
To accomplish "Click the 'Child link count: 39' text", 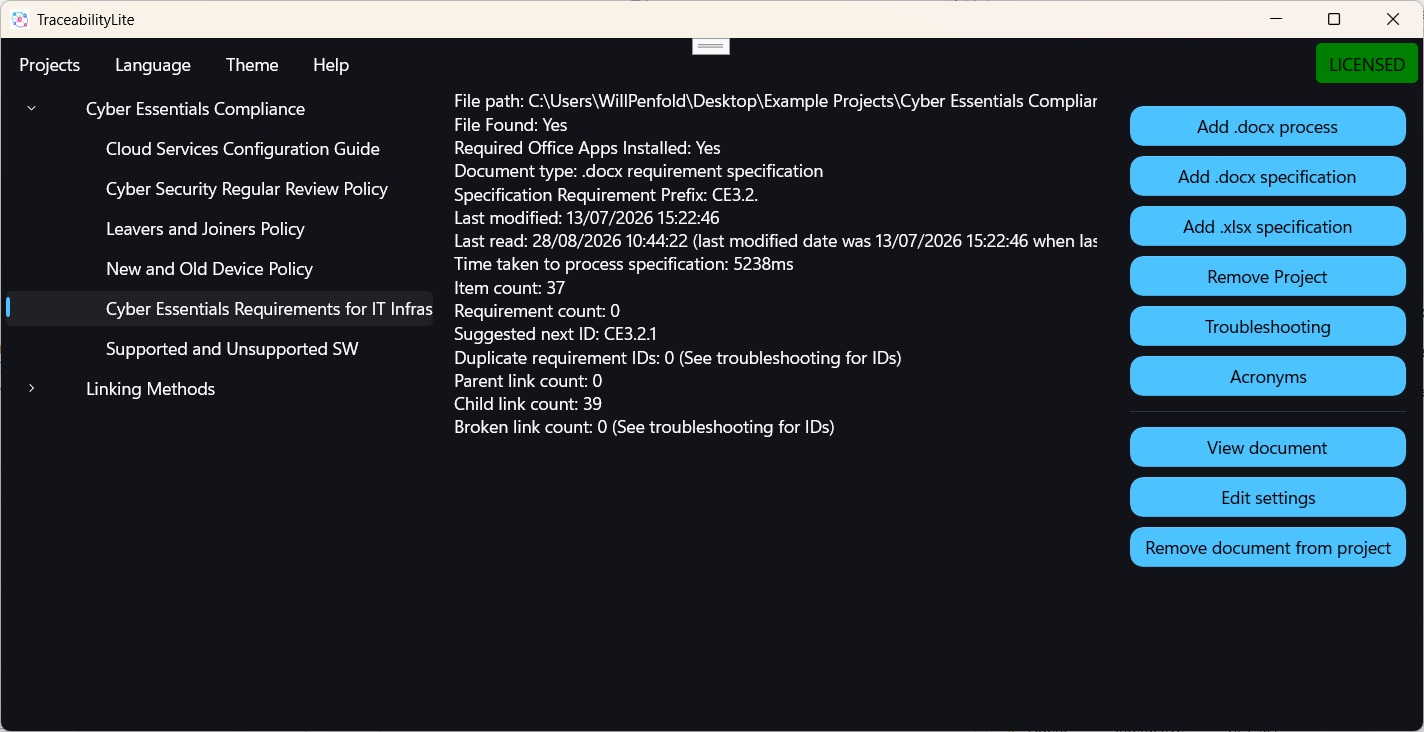I will click(528, 404).
